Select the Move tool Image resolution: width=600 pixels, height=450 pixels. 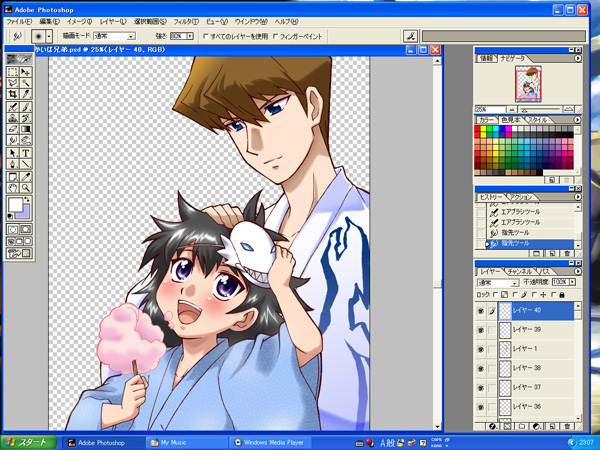point(25,72)
